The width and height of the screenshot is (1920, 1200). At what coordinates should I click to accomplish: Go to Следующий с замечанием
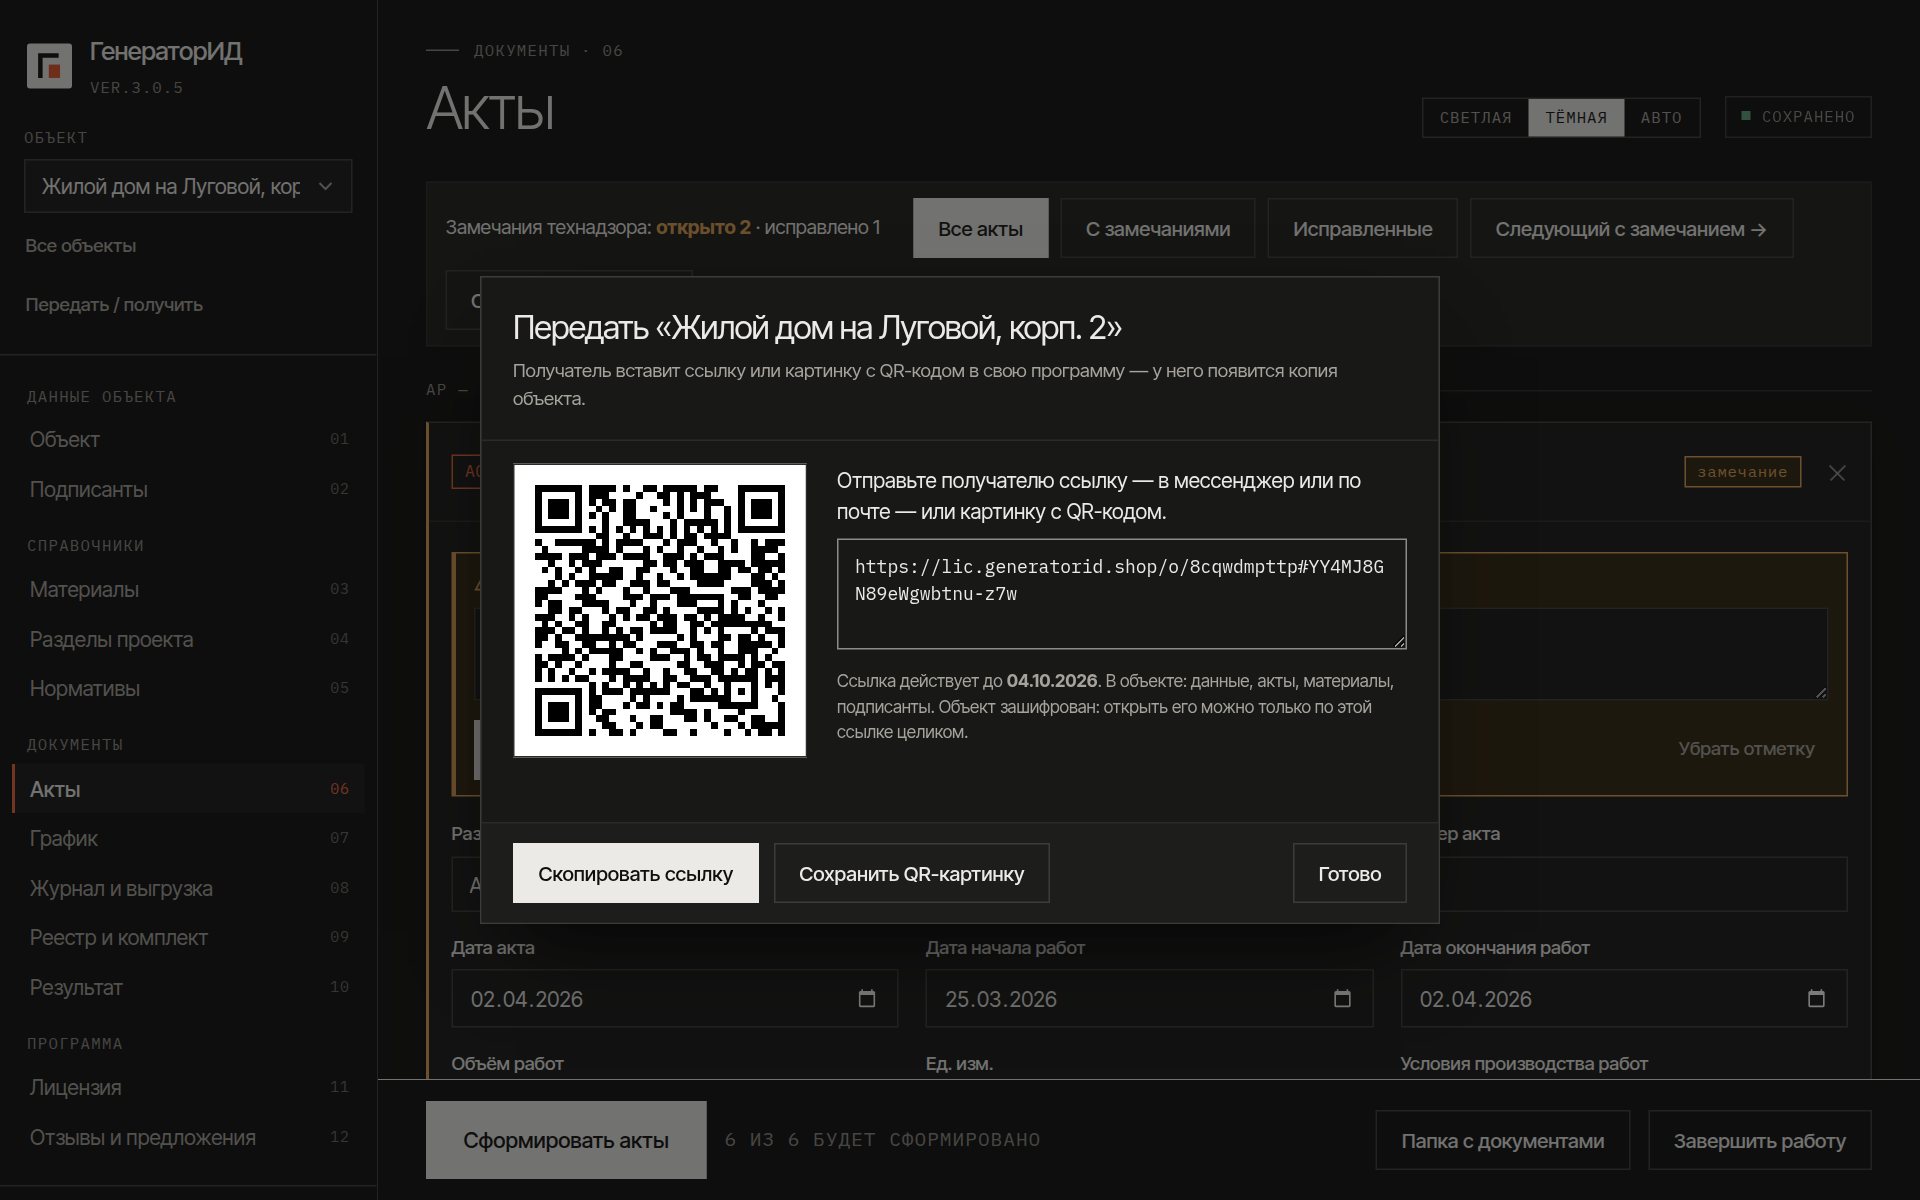1631,228
